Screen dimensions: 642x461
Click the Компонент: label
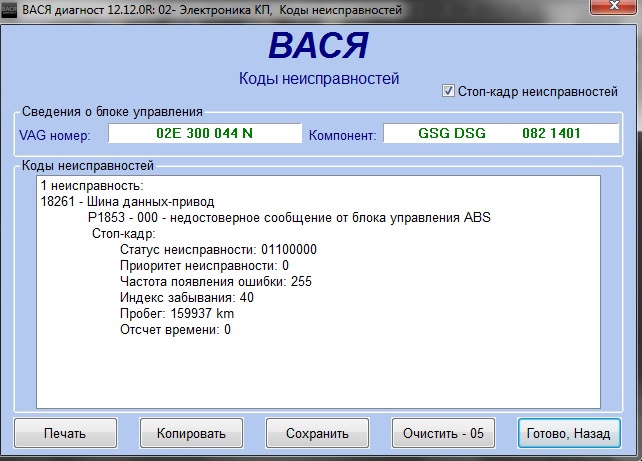tap(342, 135)
